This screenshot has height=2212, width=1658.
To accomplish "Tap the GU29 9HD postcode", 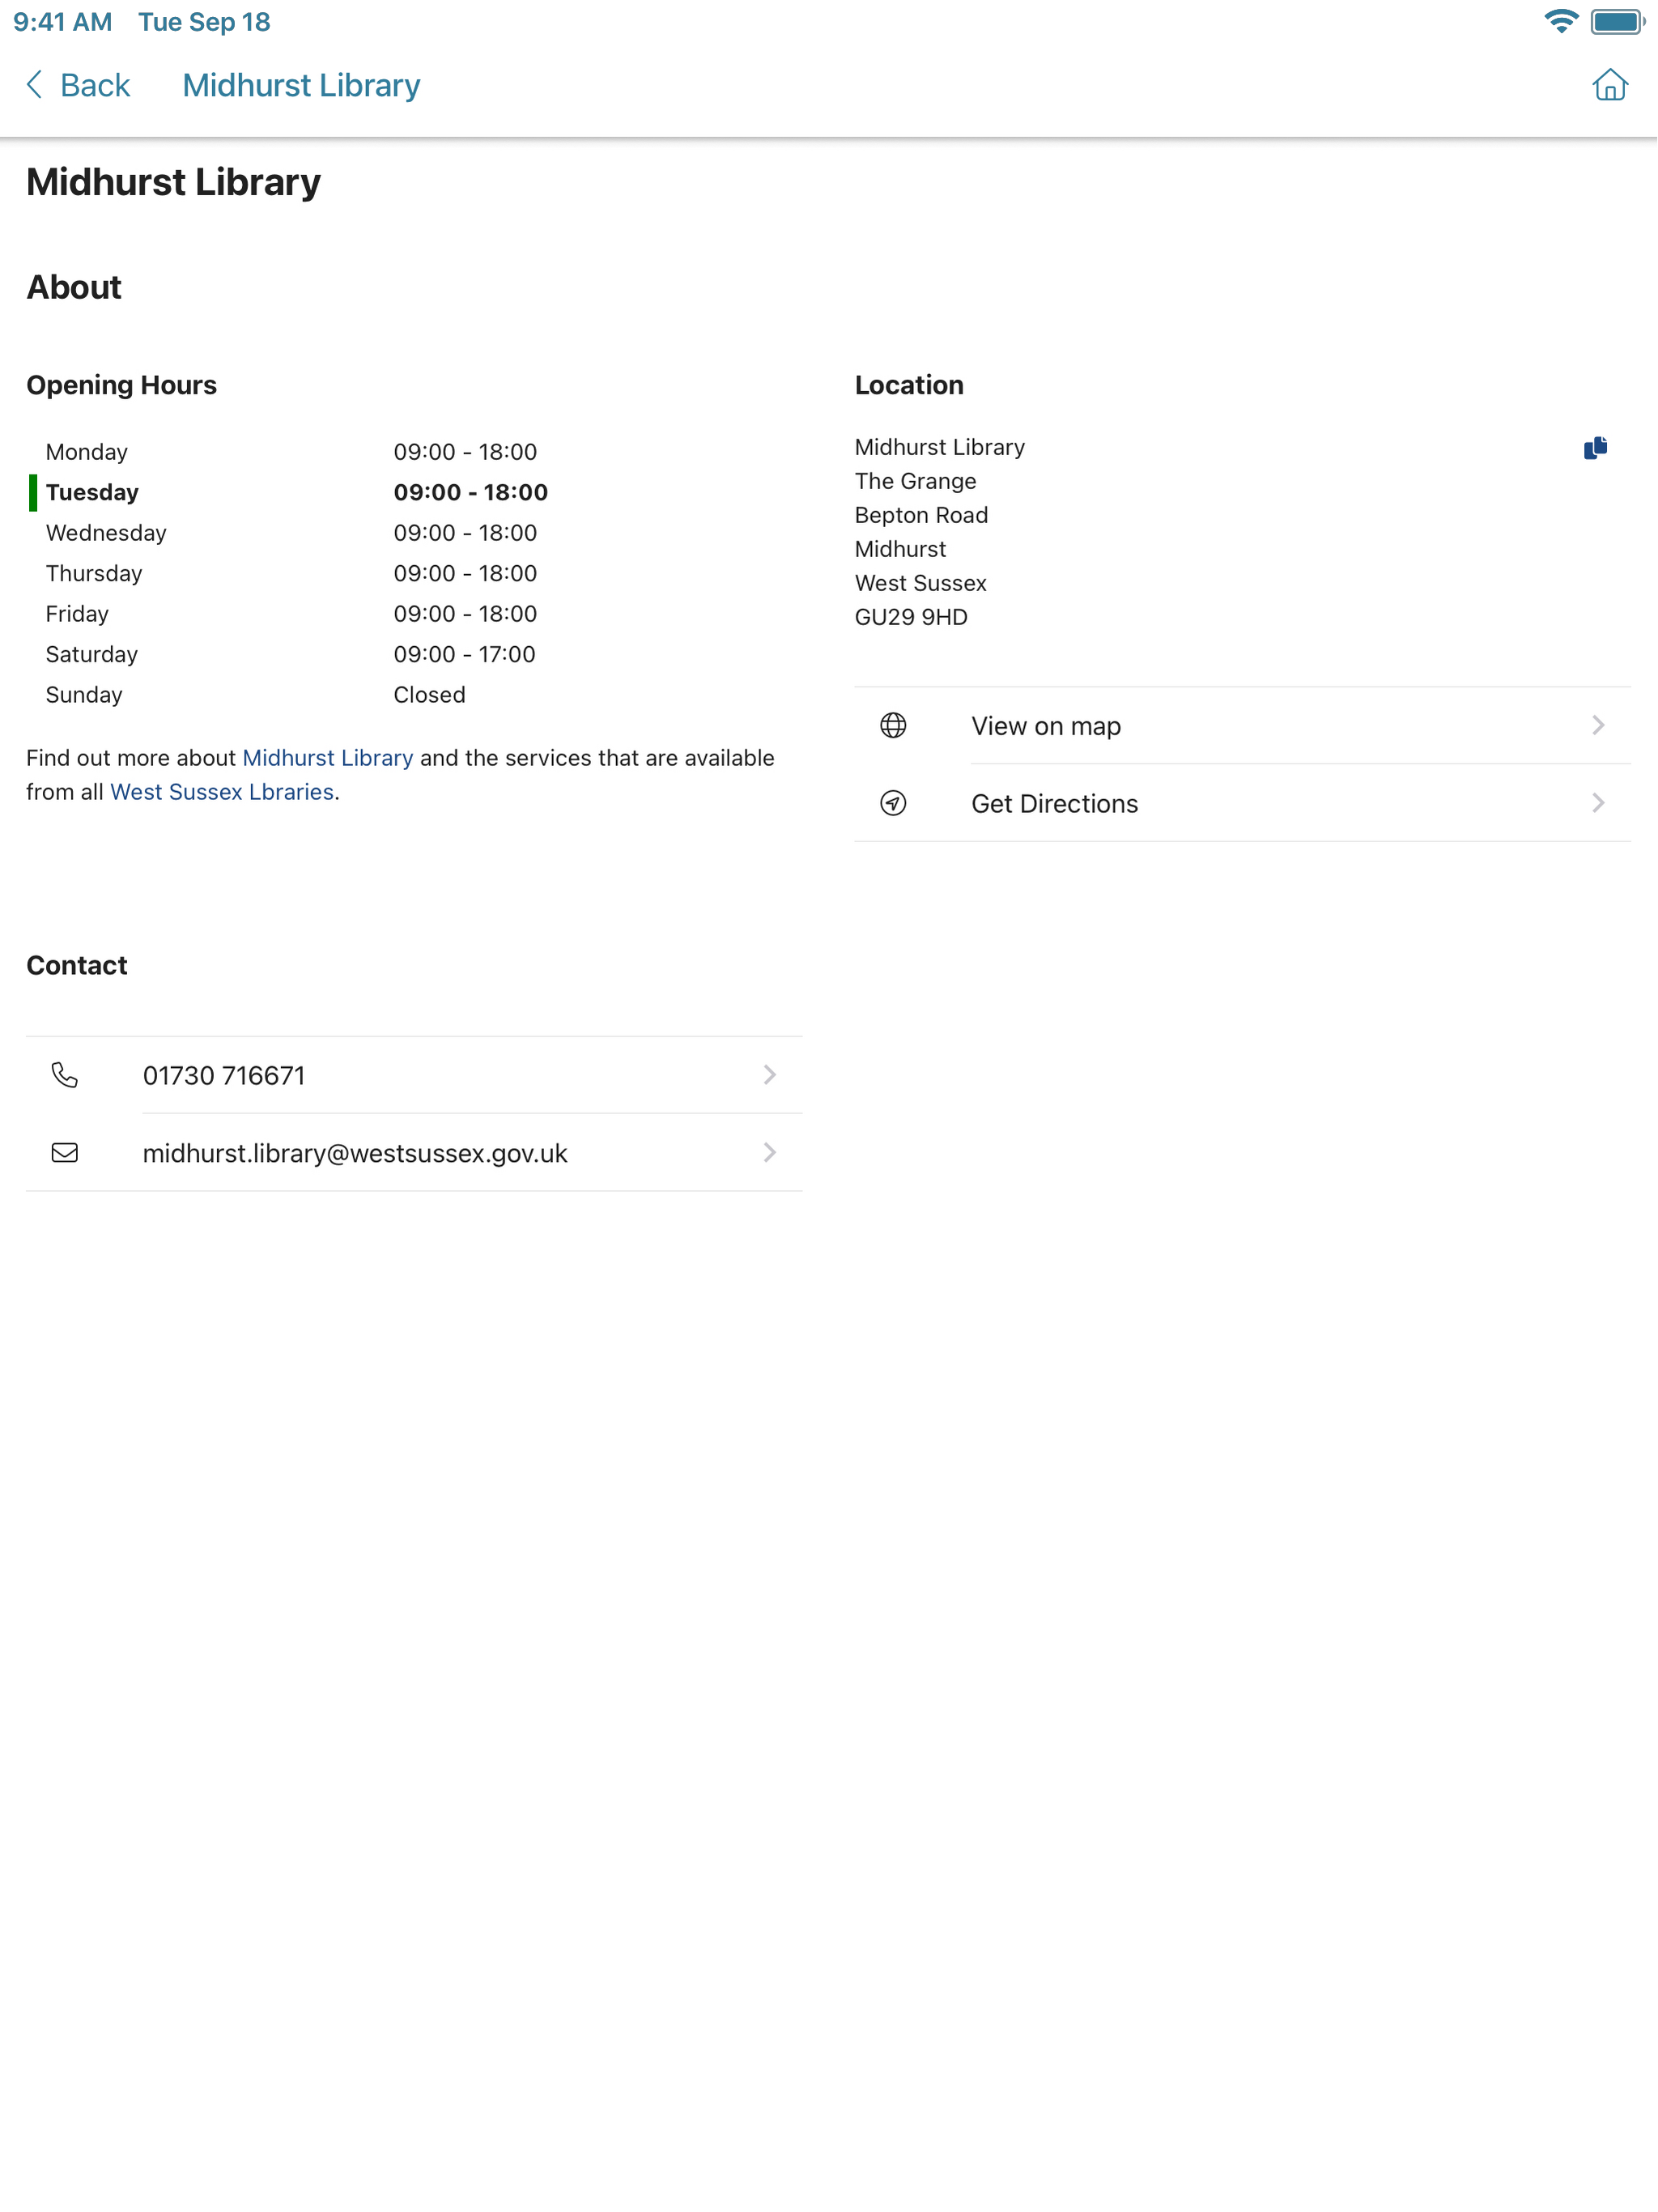I will (x=911, y=617).
